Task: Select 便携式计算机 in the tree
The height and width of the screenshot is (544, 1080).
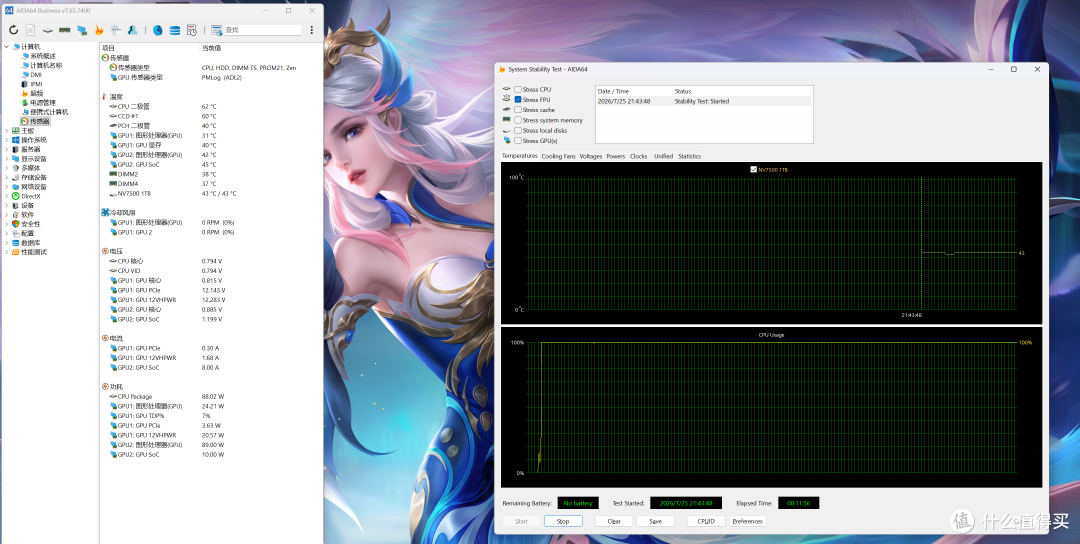Action: coord(49,112)
